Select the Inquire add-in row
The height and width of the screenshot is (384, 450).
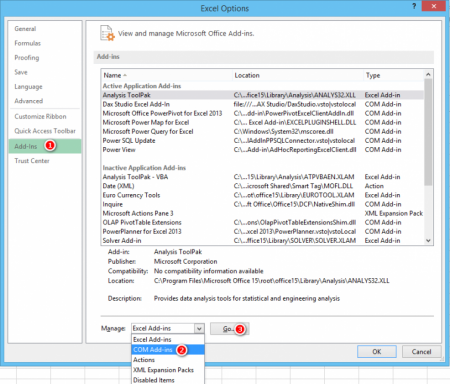tap(262, 204)
